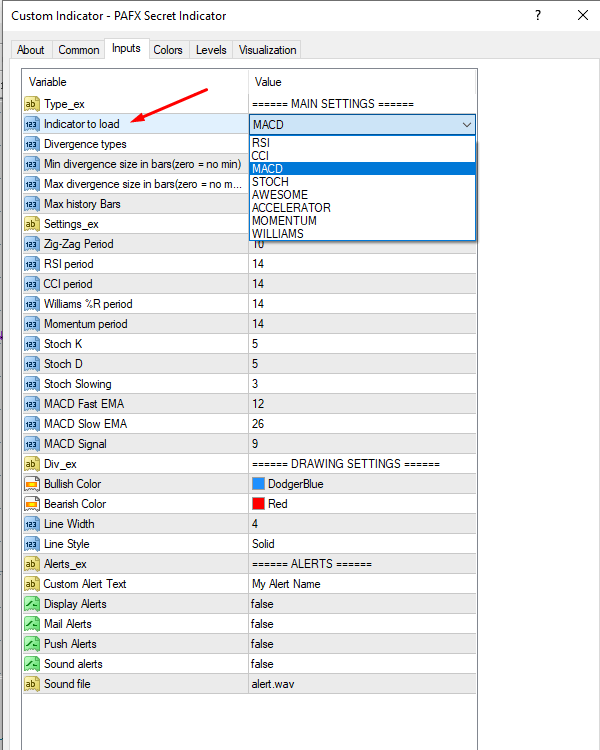This screenshot has height=750, width=600.
Task: Click the help question mark button
Action: click(x=538, y=15)
